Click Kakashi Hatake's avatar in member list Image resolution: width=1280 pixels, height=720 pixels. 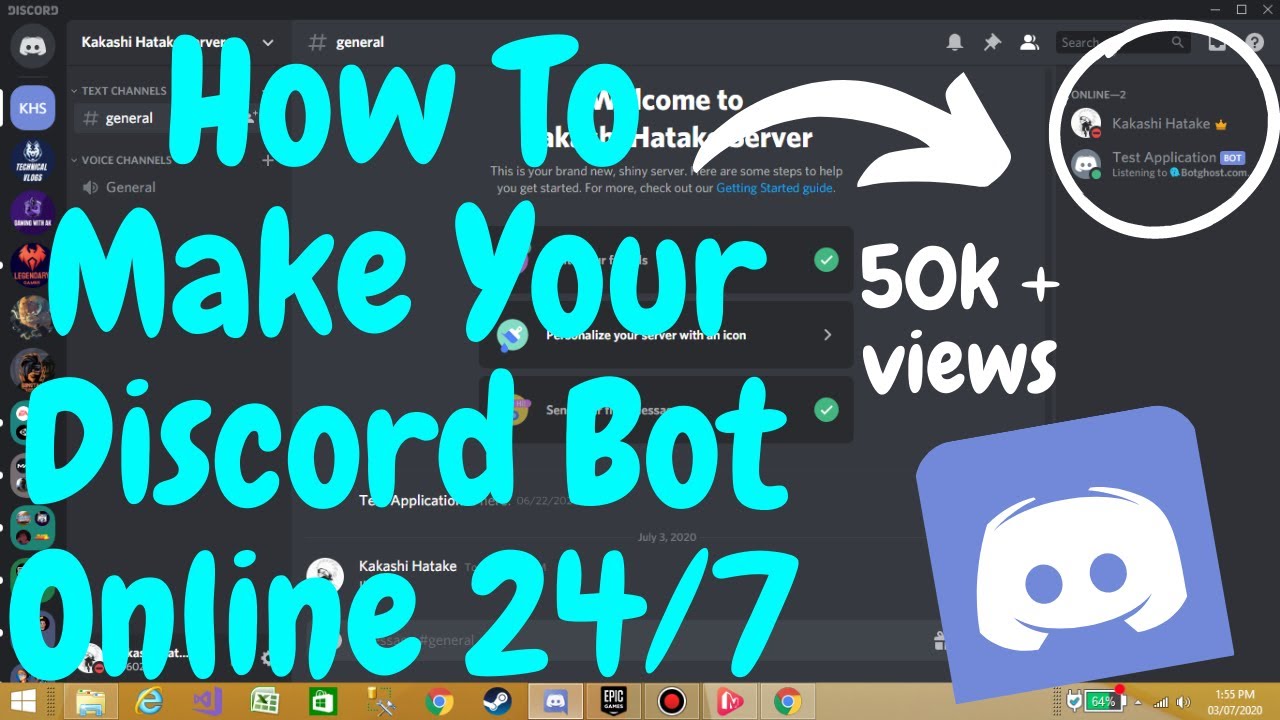(1085, 124)
